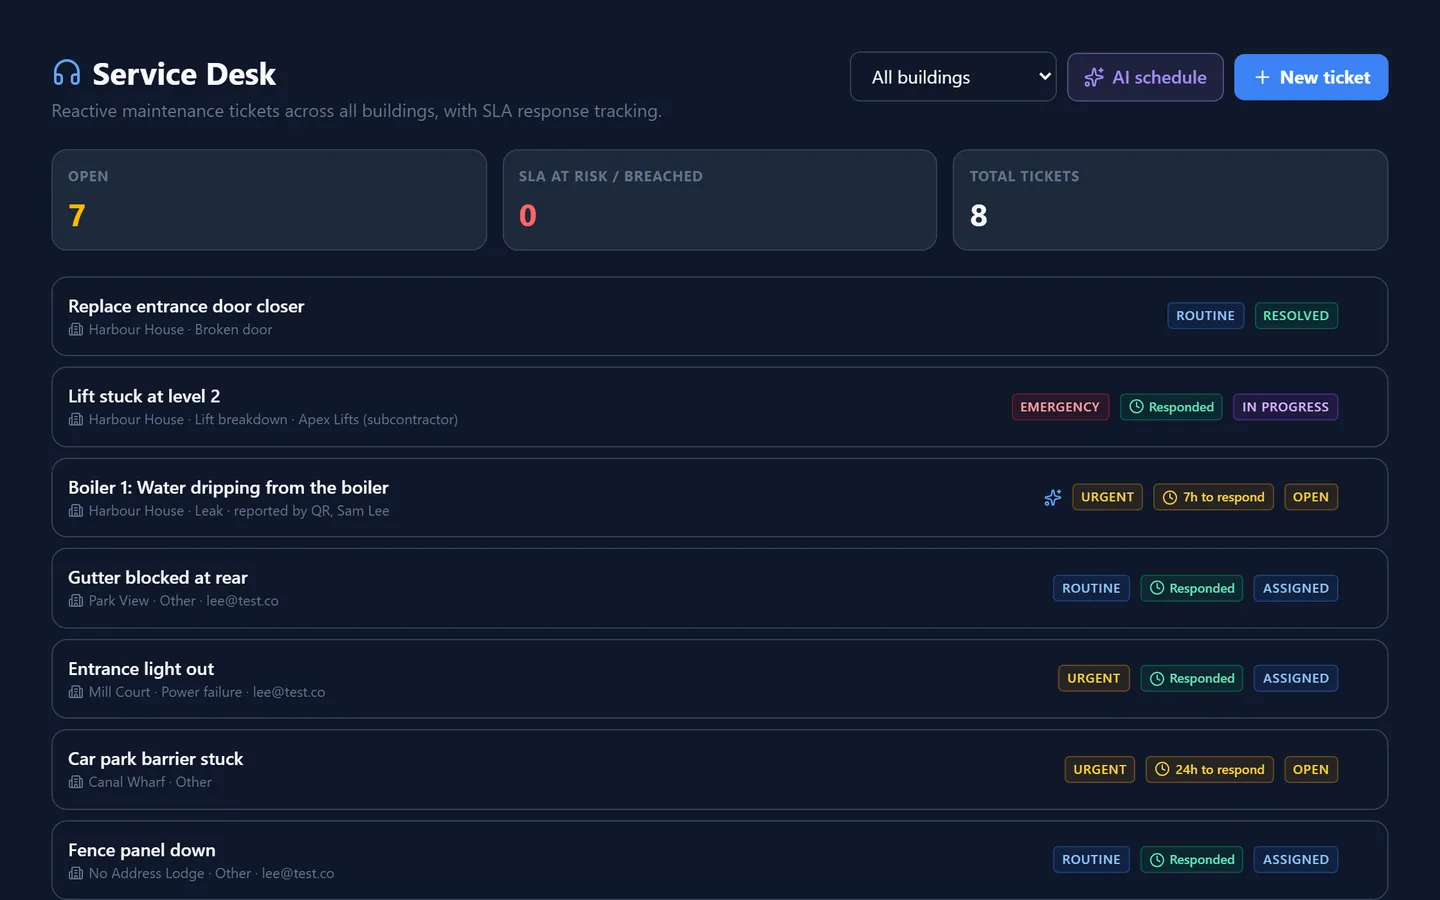Create a New ticket
The width and height of the screenshot is (1440, 900).
(x=1311, y=77)
